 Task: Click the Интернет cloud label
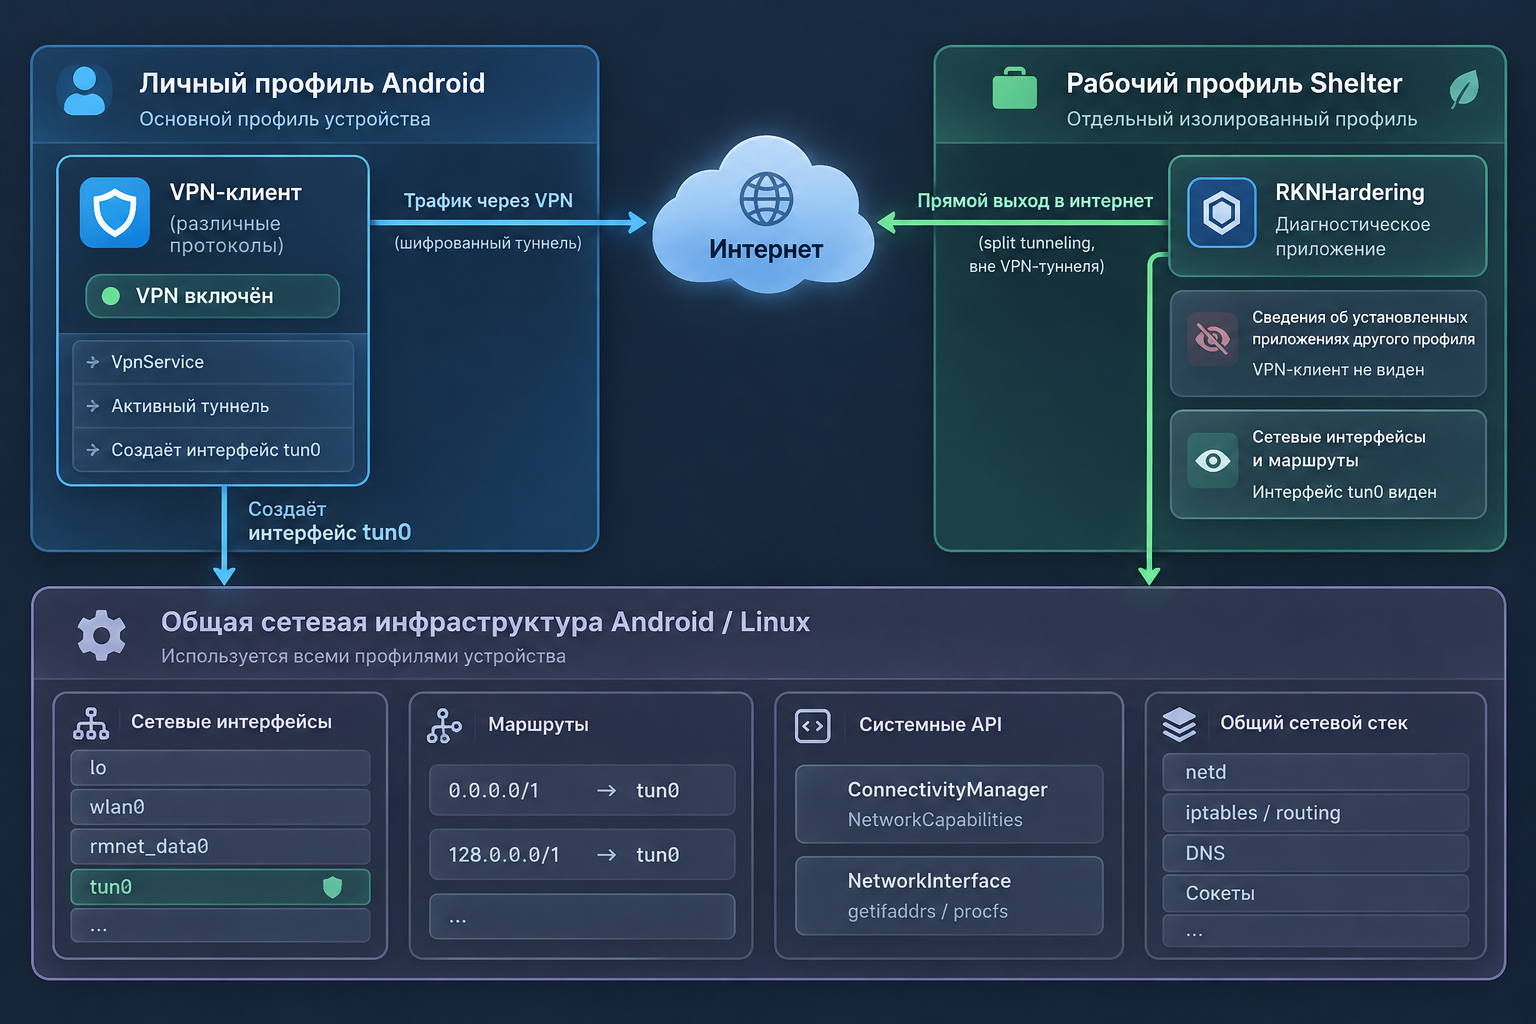coord(766,249)
